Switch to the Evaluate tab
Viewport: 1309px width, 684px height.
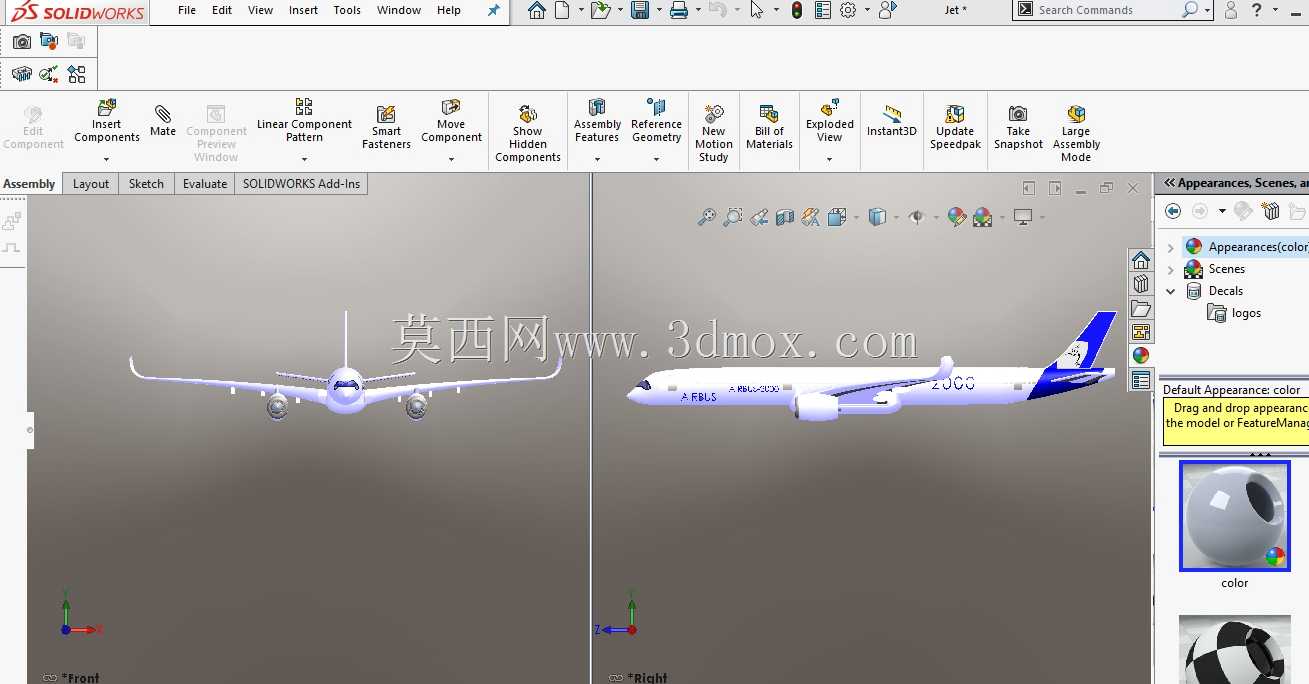click(x=205, y=184)
